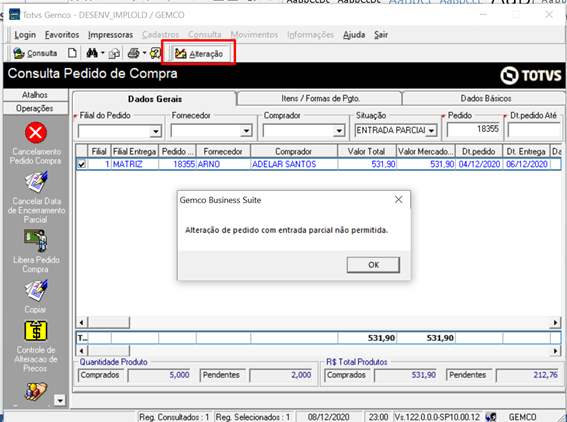The height and width of the screenshot is (422, 567).
Task: Click the toolbar icon right of binoculars dropdown
Action: [114, 54]
